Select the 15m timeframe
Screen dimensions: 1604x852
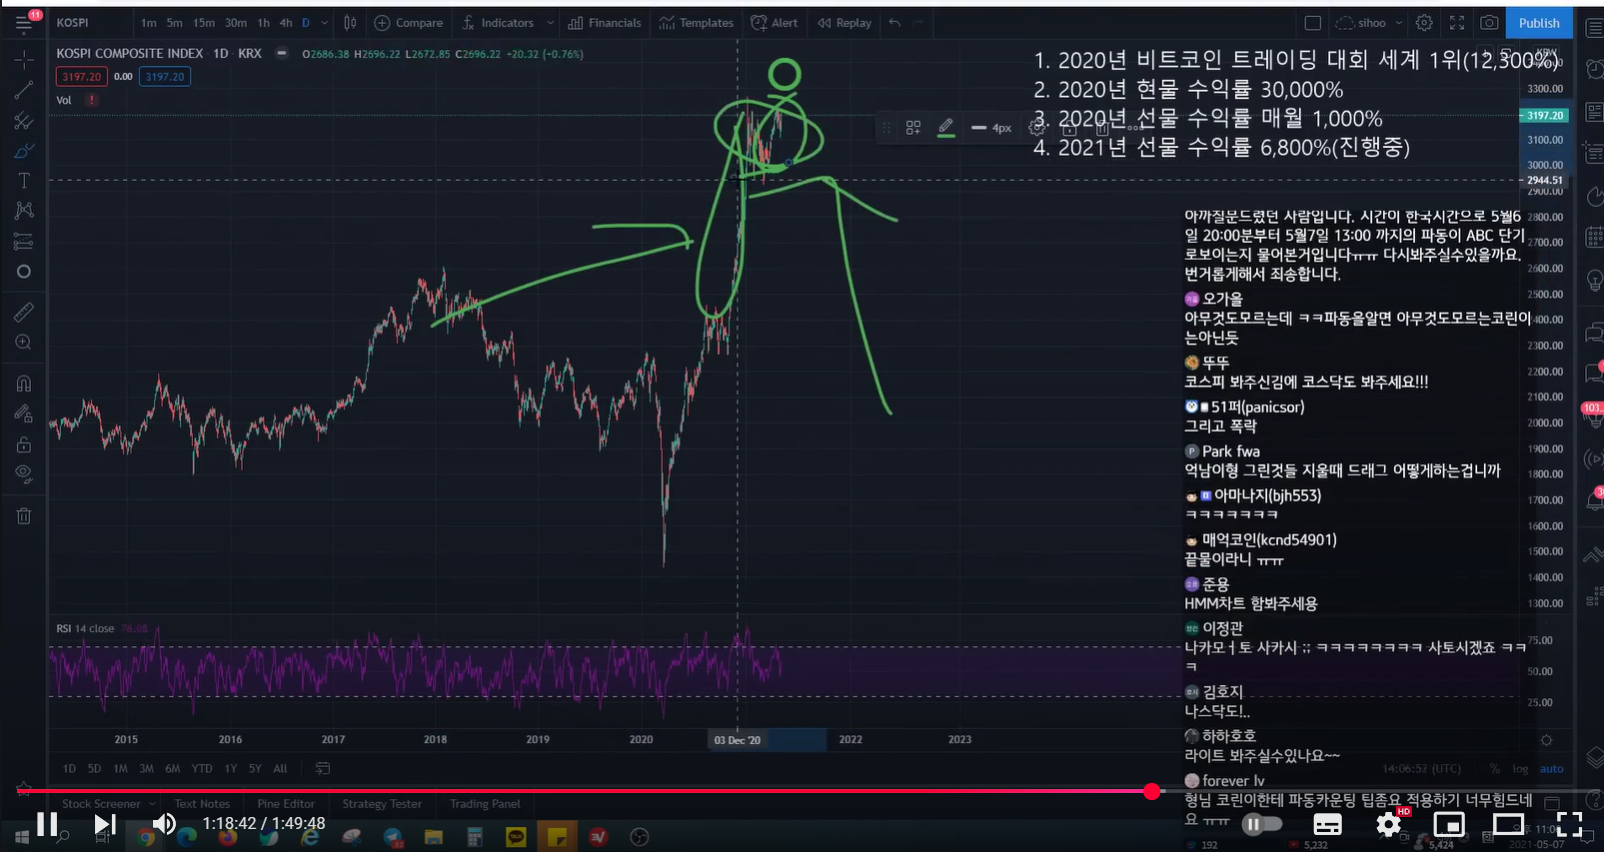pos(204,23)
